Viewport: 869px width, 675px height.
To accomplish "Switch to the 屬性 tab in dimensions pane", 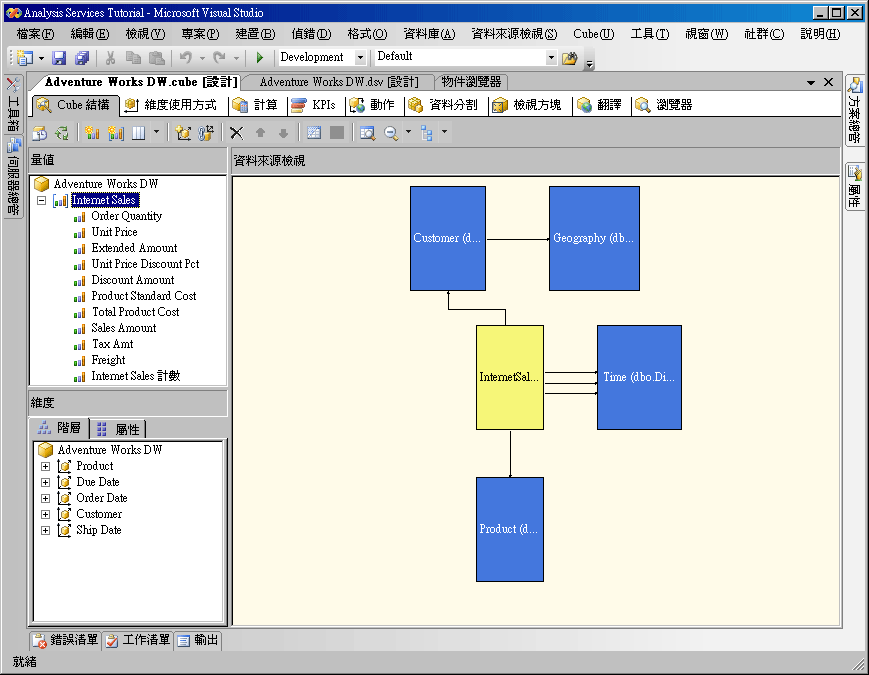I will coord(118,429).
